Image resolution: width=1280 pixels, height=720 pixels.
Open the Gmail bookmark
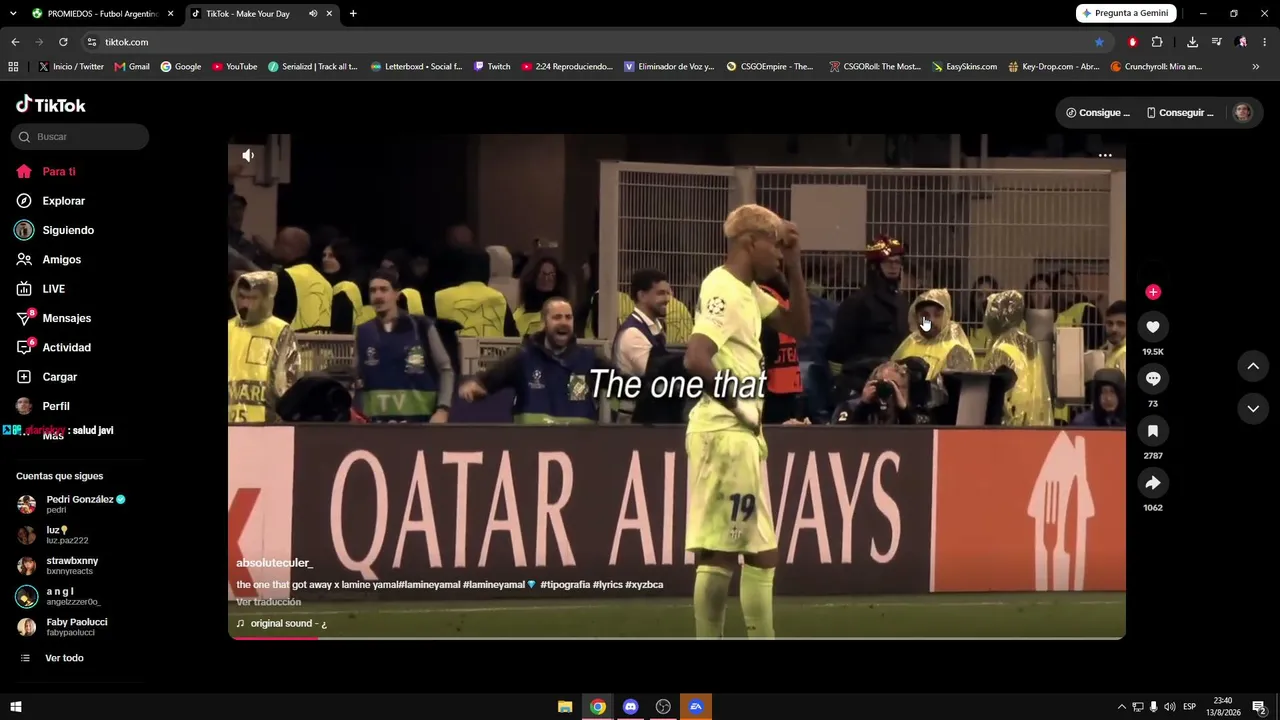pos(132,67)
